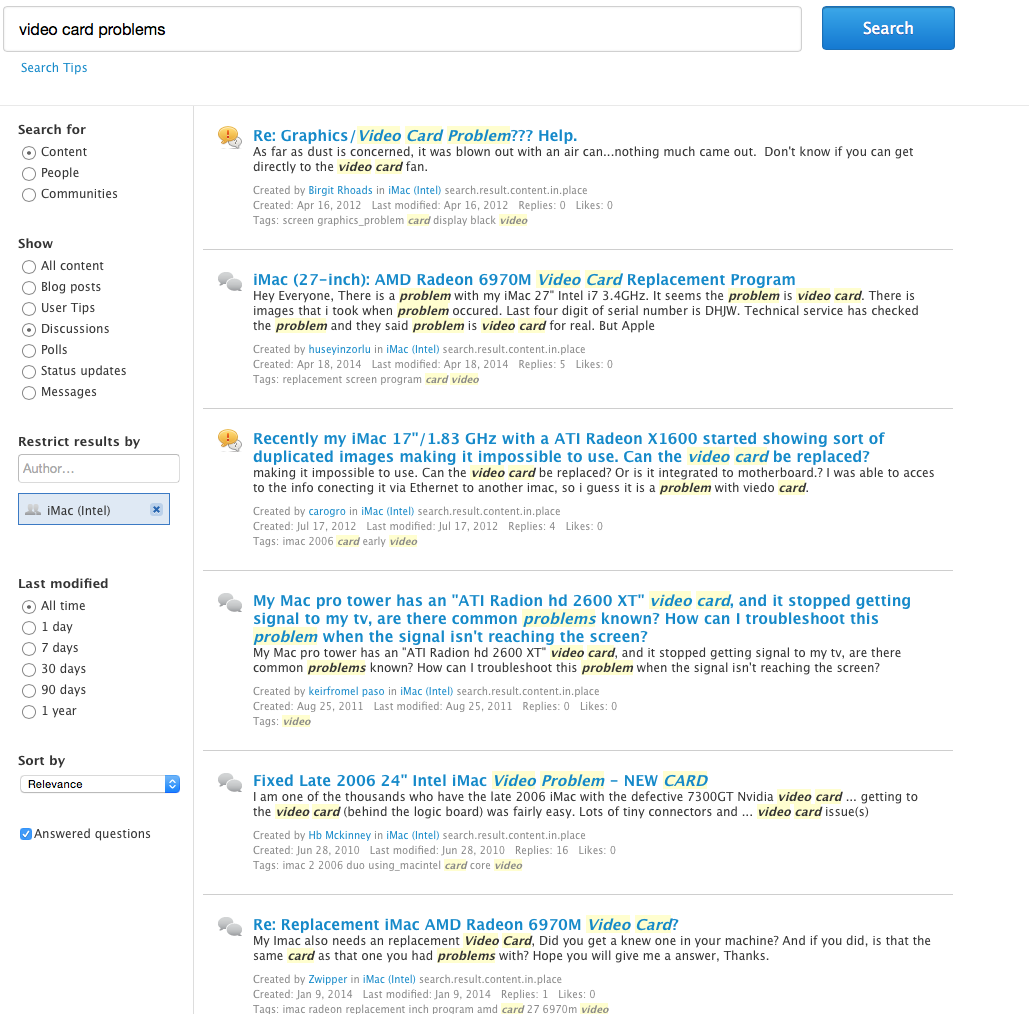This screenshot has height=1014, width=1029.
Task: Open Recently my iMac 17"/1.83 GHz result
Action: 568,447
